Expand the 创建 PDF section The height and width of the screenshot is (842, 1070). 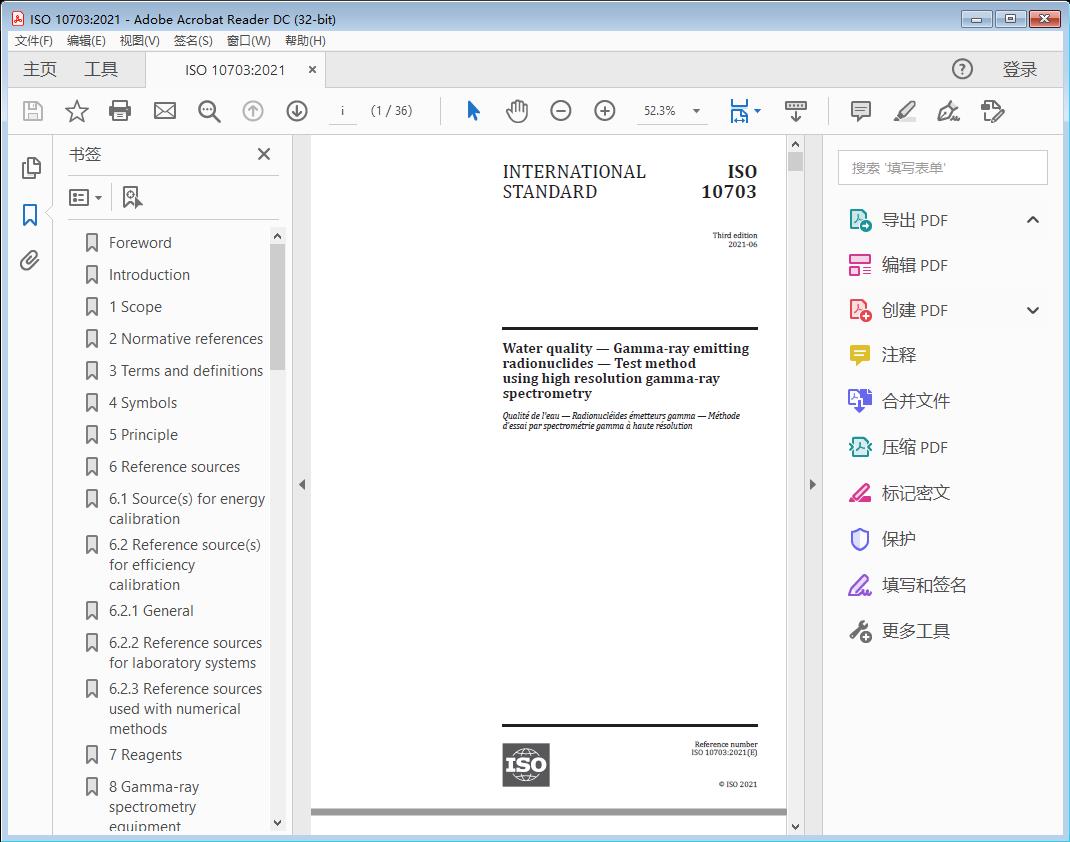click(x=1033, y=310)
